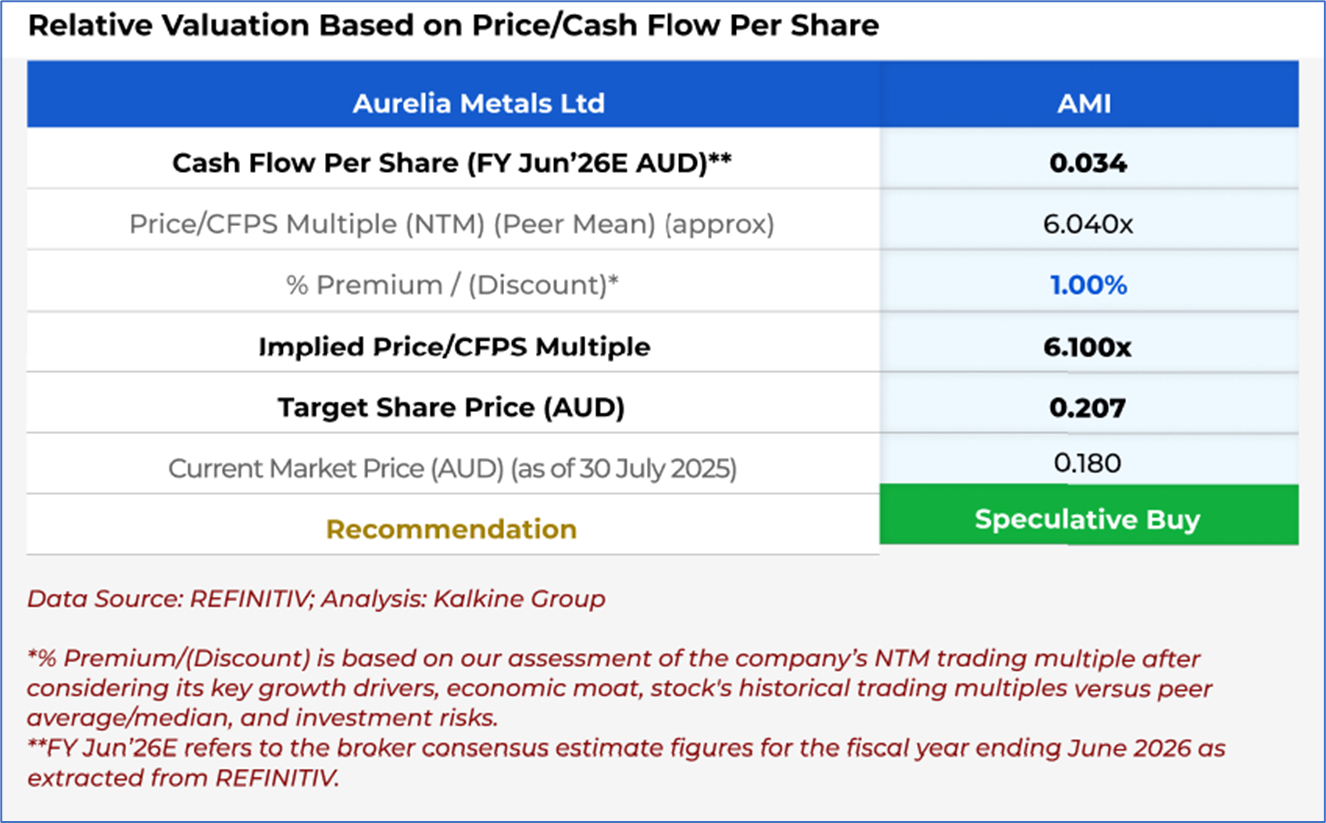This screenshot has height=823, width=1326.
Task: Select the gold Recommendation label
Action: point(452,529)
